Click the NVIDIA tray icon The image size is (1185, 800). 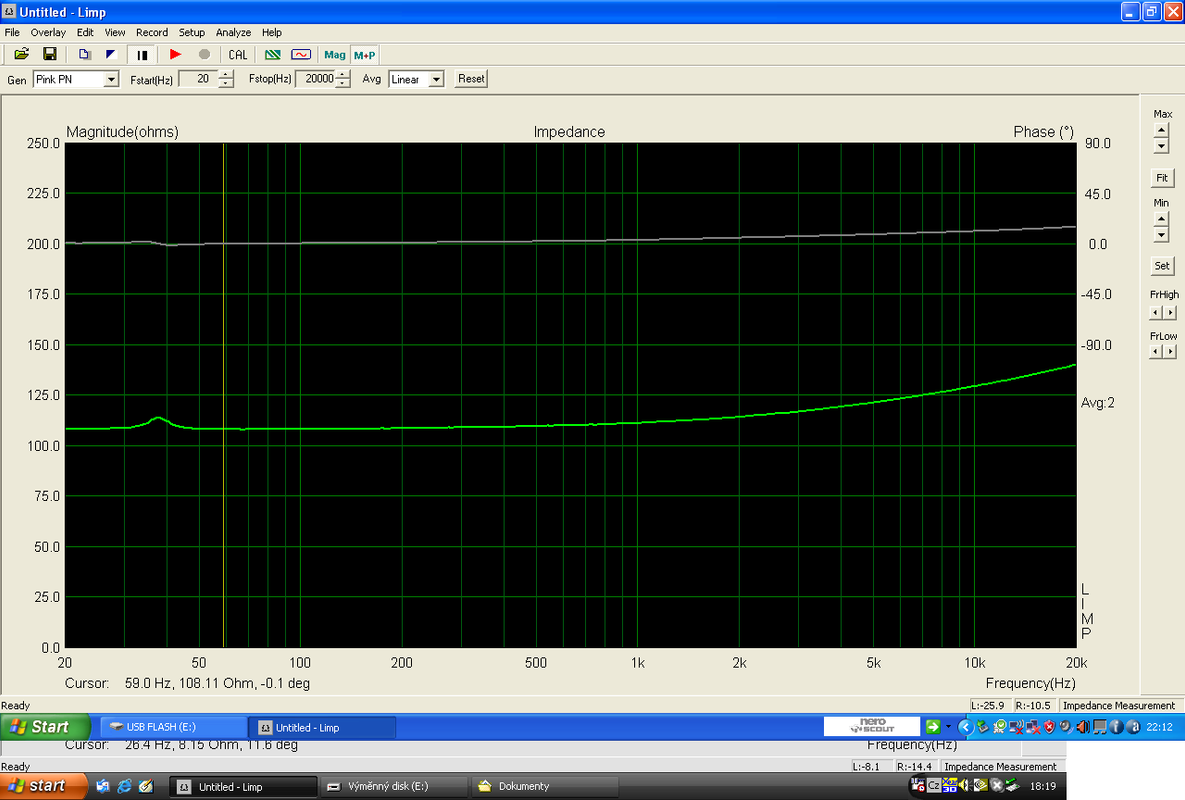(x=981, y=786)
